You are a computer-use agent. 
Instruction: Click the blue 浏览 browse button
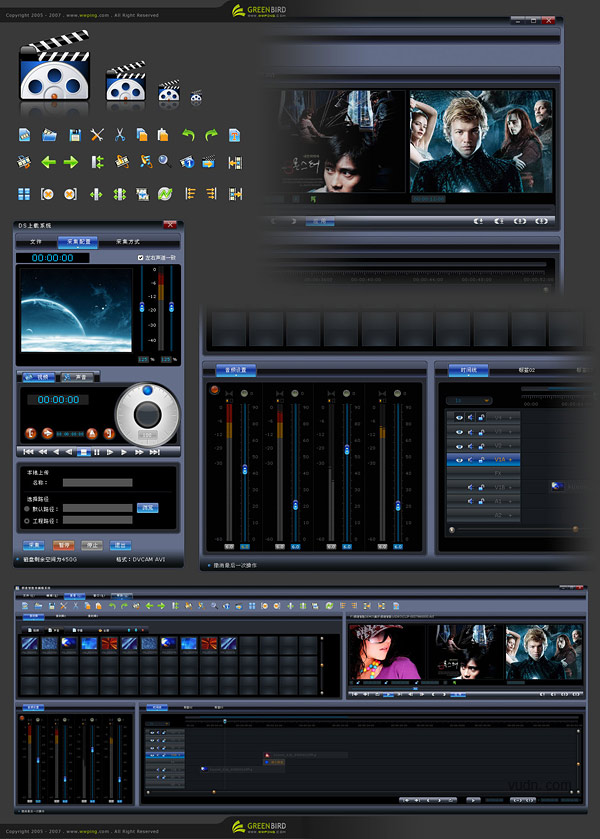click(x=147, y=508)
